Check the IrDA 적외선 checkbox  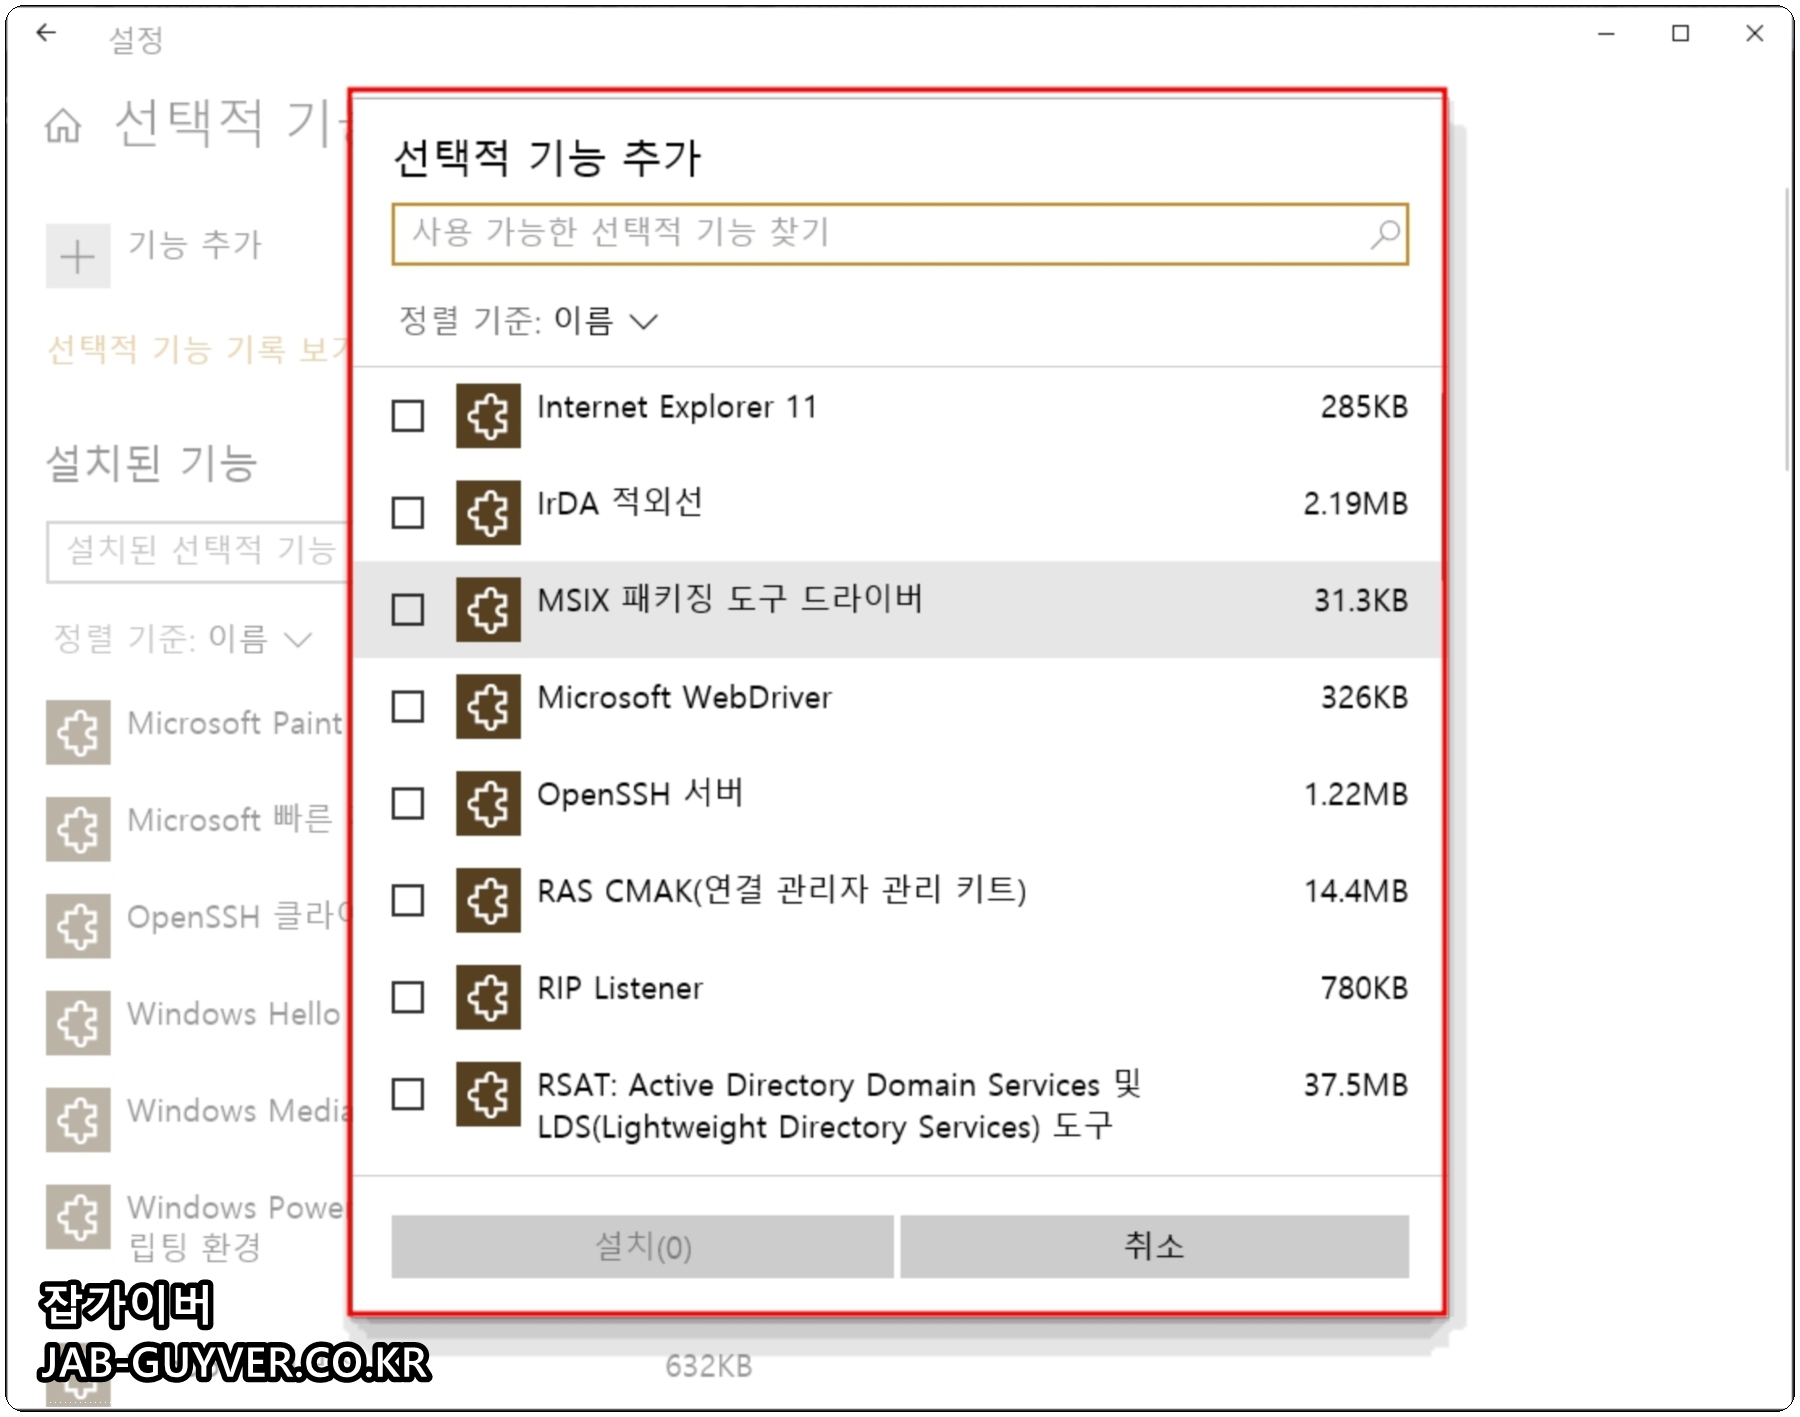pyautogui.click(x=408, y=512)
